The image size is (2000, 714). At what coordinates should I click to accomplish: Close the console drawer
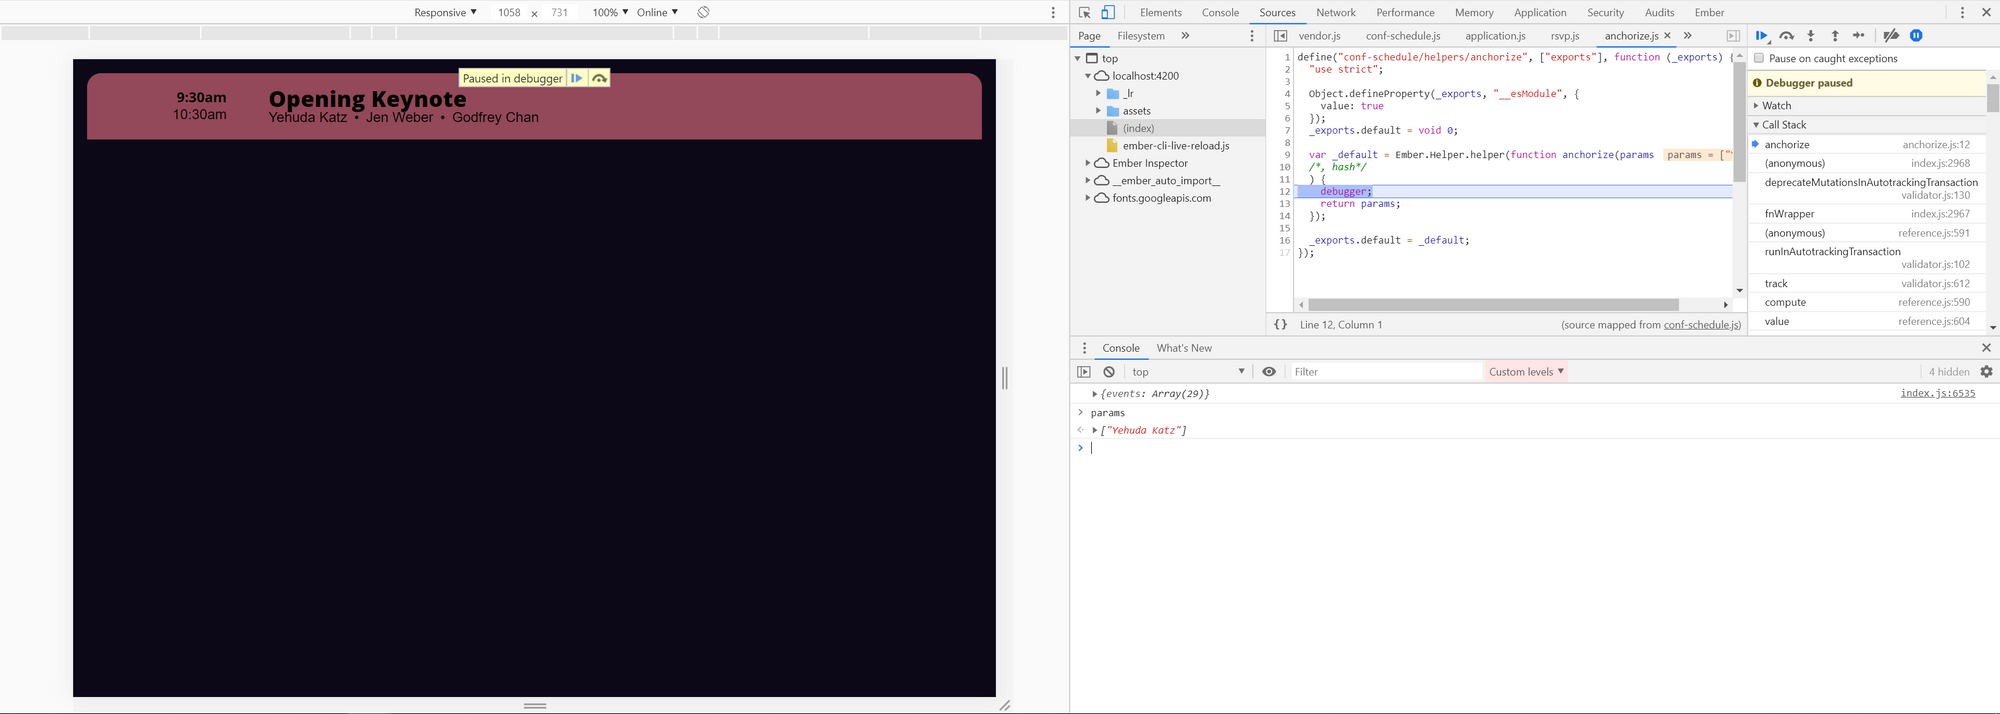tap(1986, 348)
